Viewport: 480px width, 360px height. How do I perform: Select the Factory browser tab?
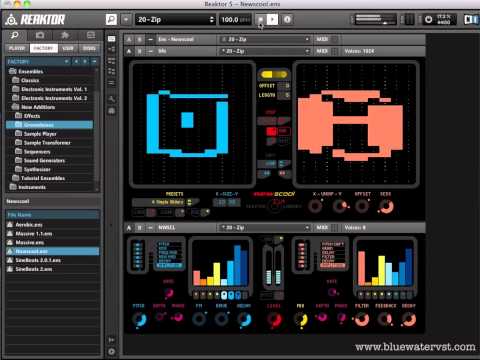click(x=44, y=48)
